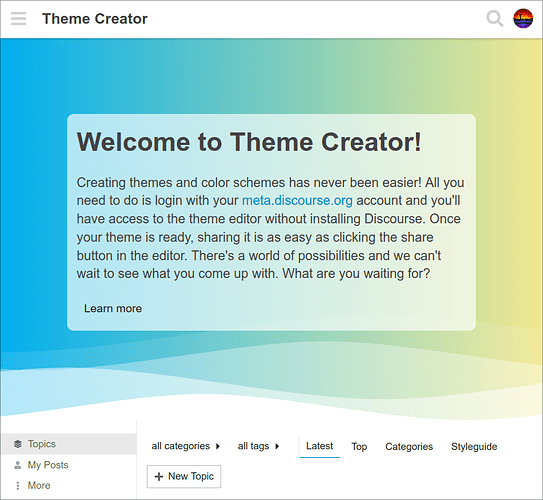Select My Posts in the sidebar
Image resolution: width=543 pixels, height=500 pixels.
point(69,465)
